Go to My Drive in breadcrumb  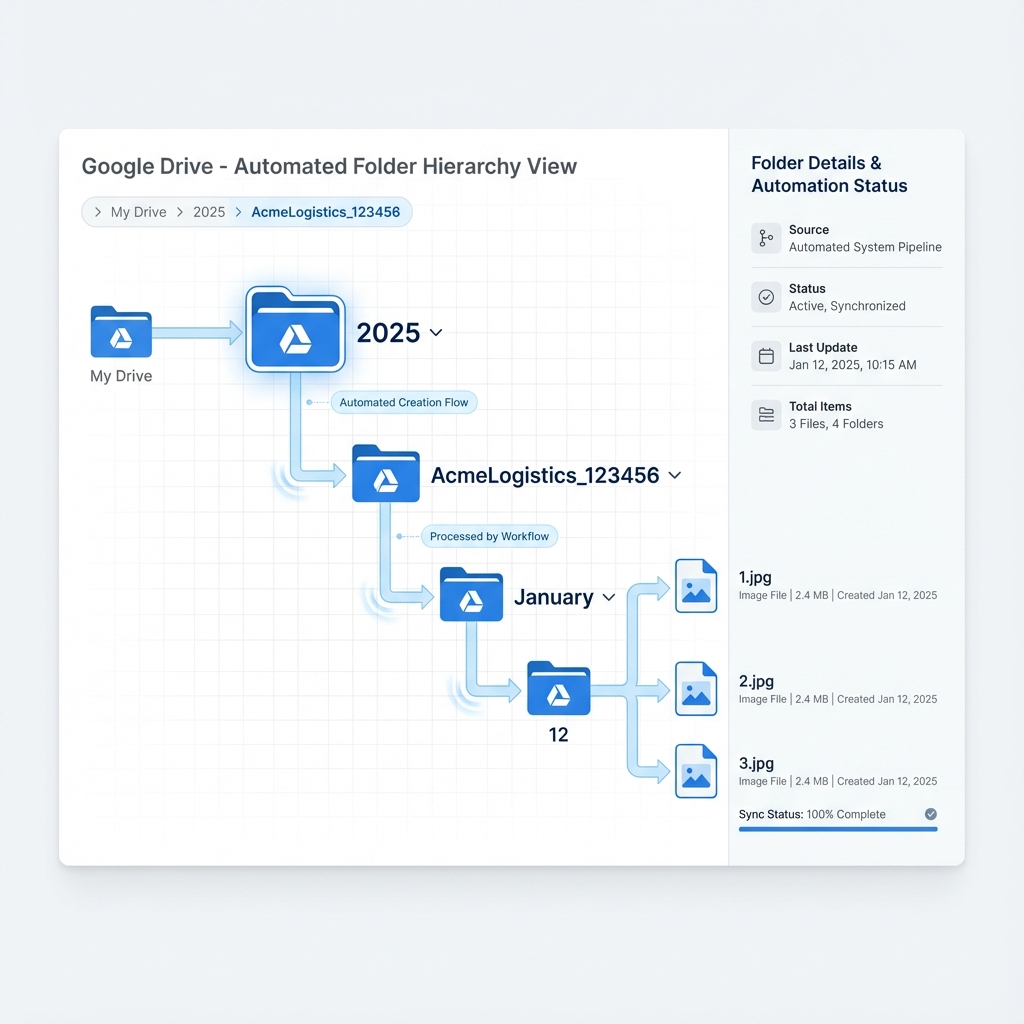[138, 212]
